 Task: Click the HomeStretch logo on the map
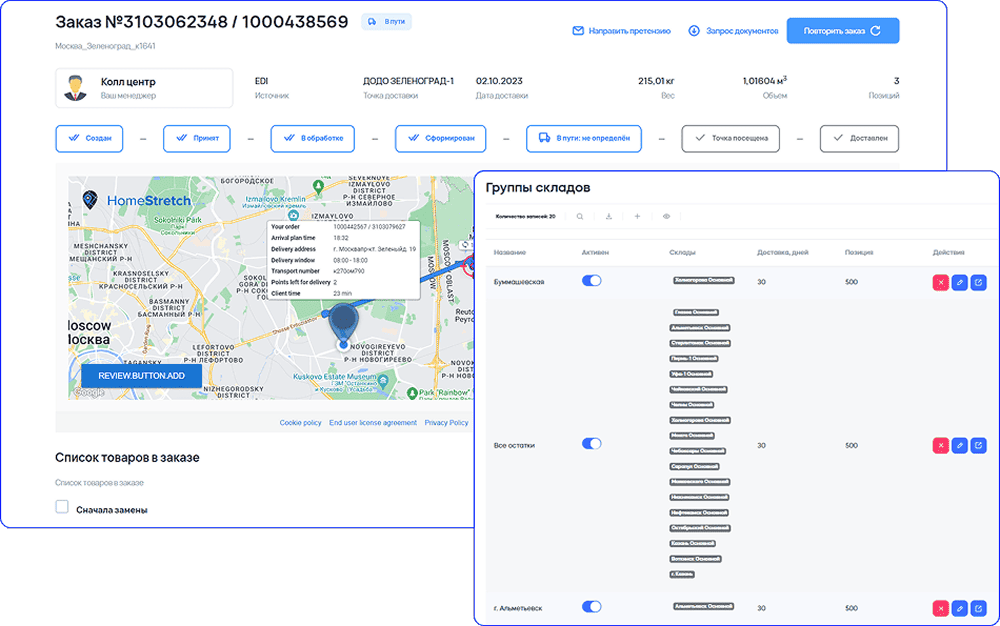pos(137,201)
